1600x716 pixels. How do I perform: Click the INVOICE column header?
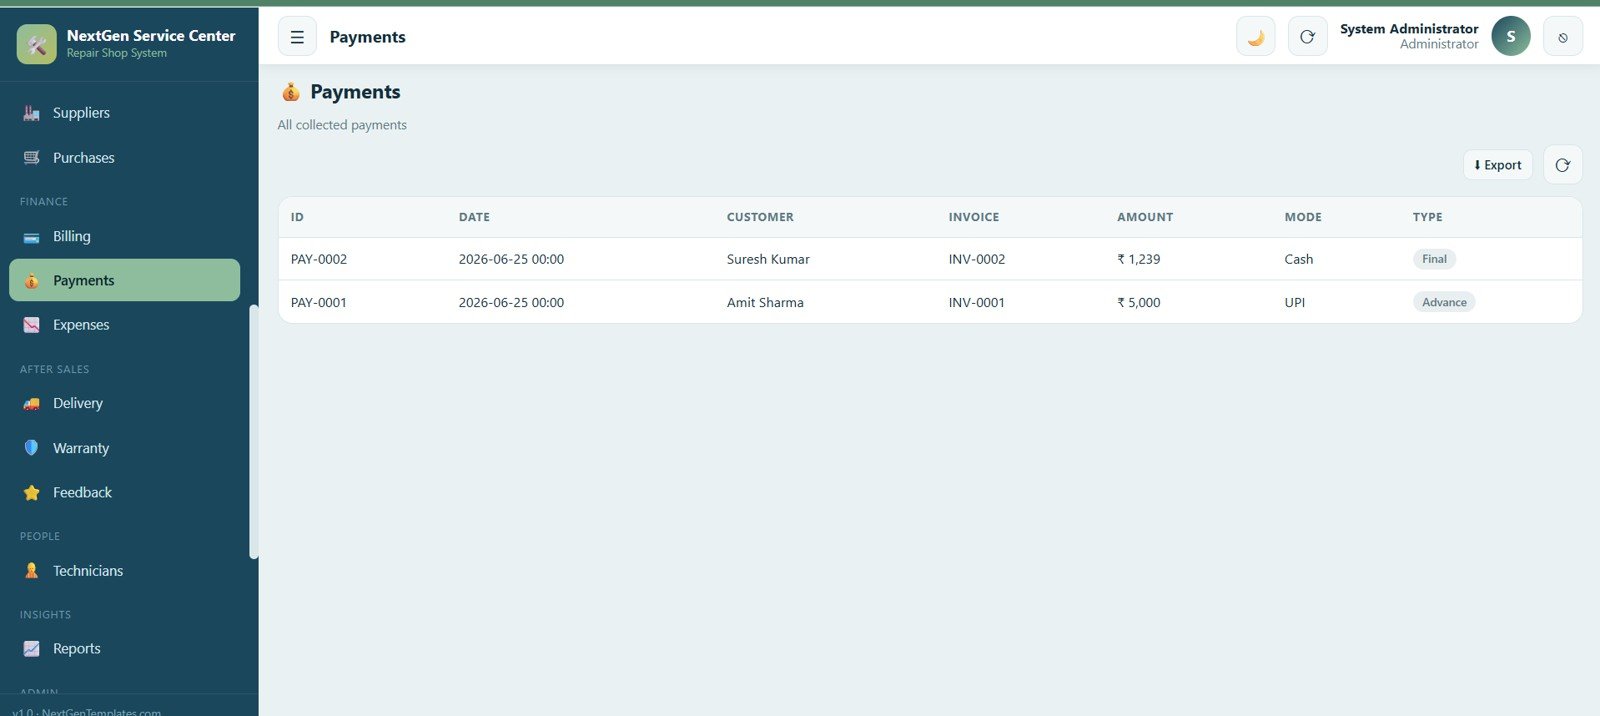974,217
